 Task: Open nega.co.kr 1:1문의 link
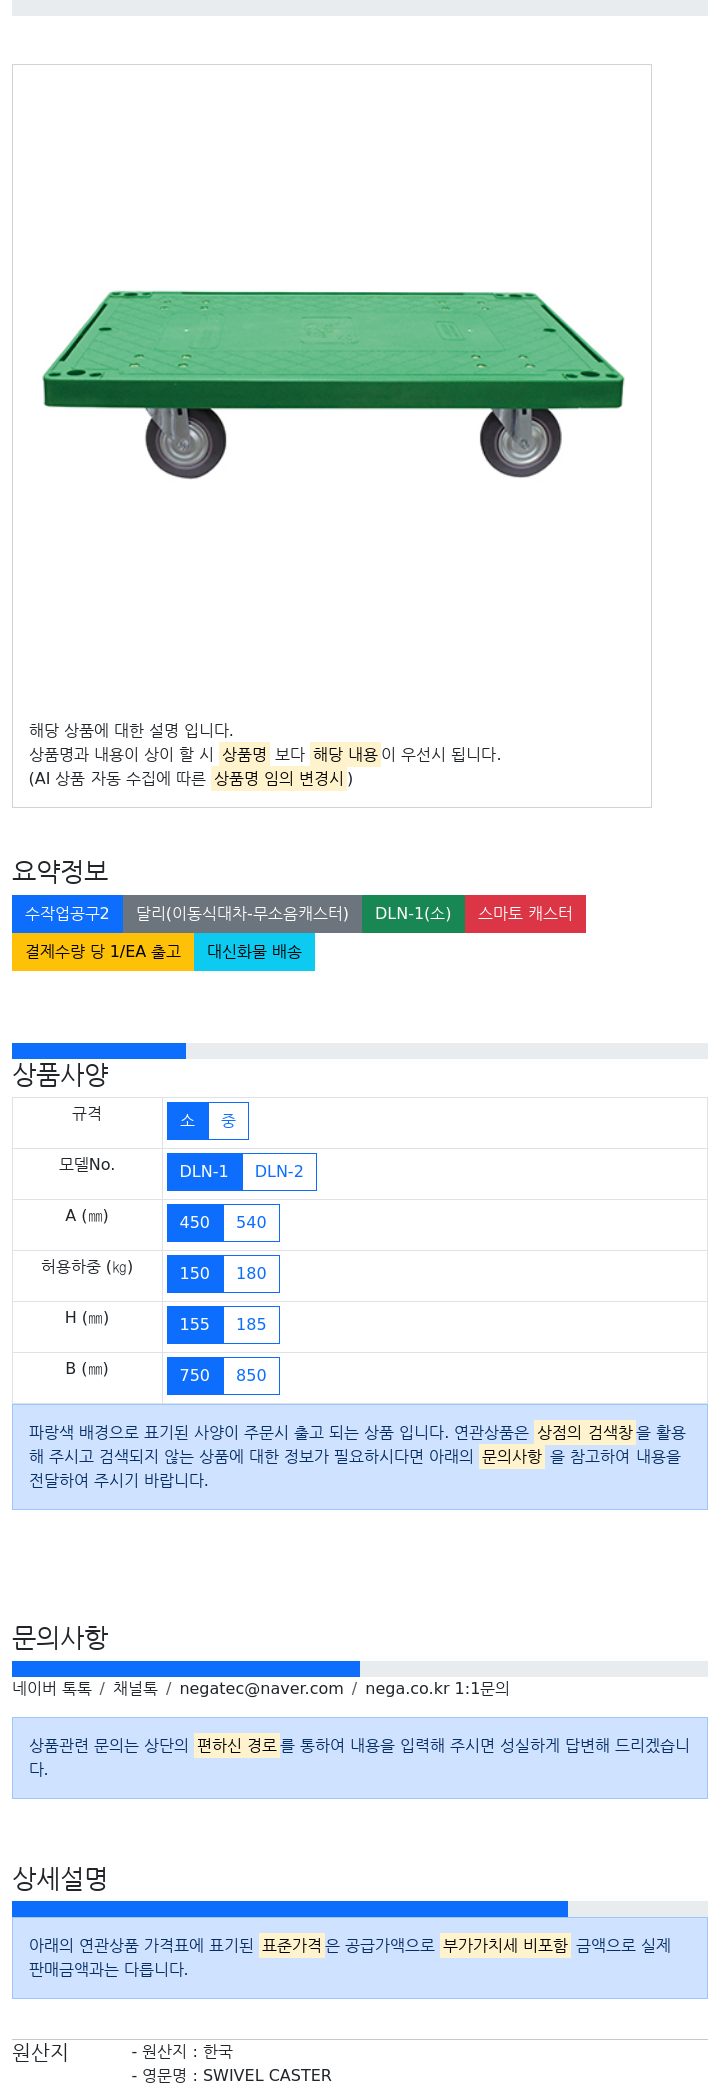[437, 1689]
